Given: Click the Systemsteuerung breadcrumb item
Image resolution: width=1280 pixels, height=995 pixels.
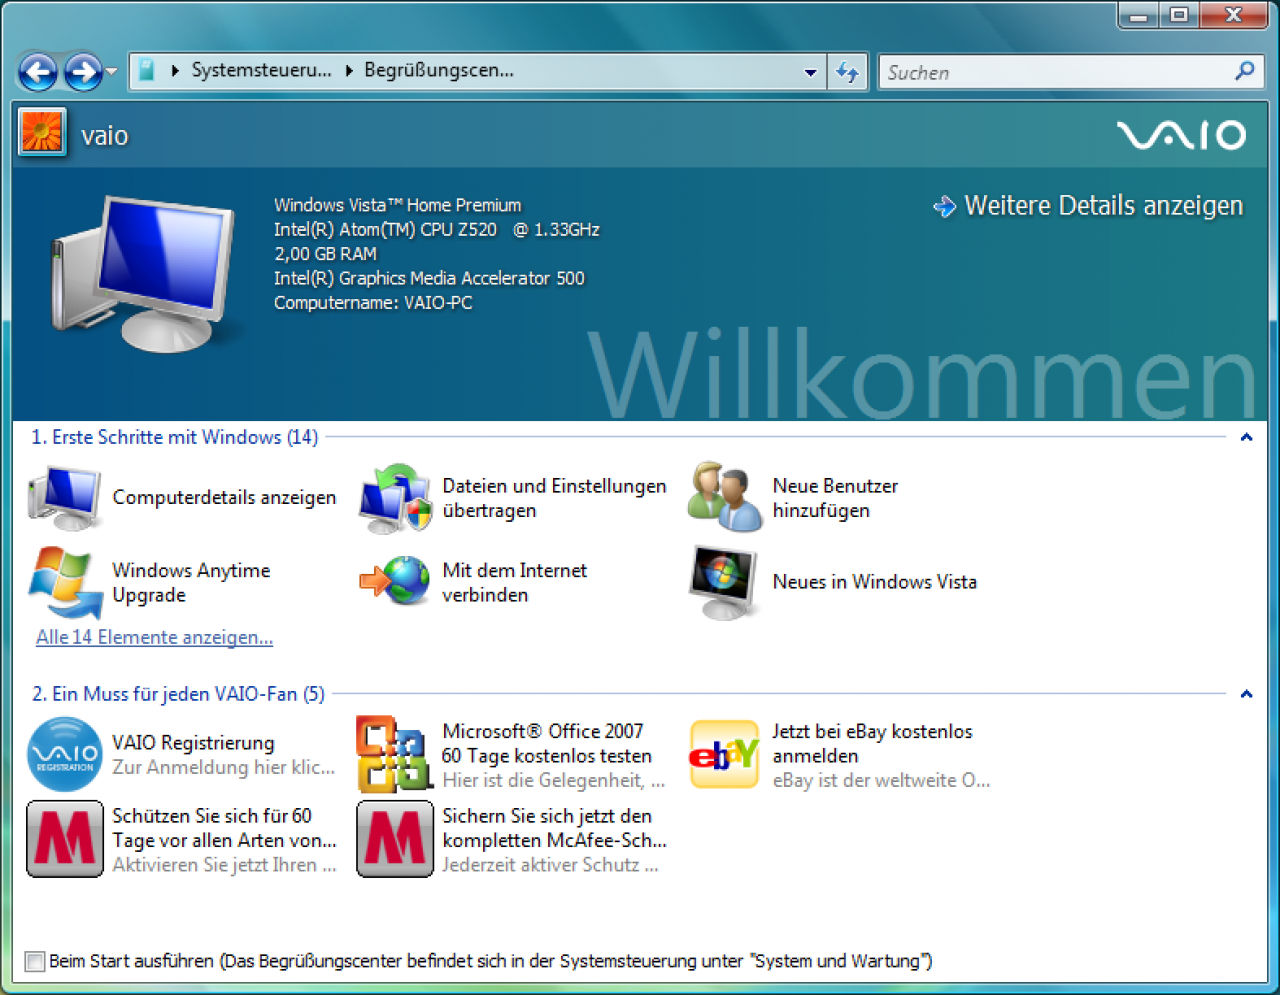Looking at the screenshot, I should (x=261, y=70).
